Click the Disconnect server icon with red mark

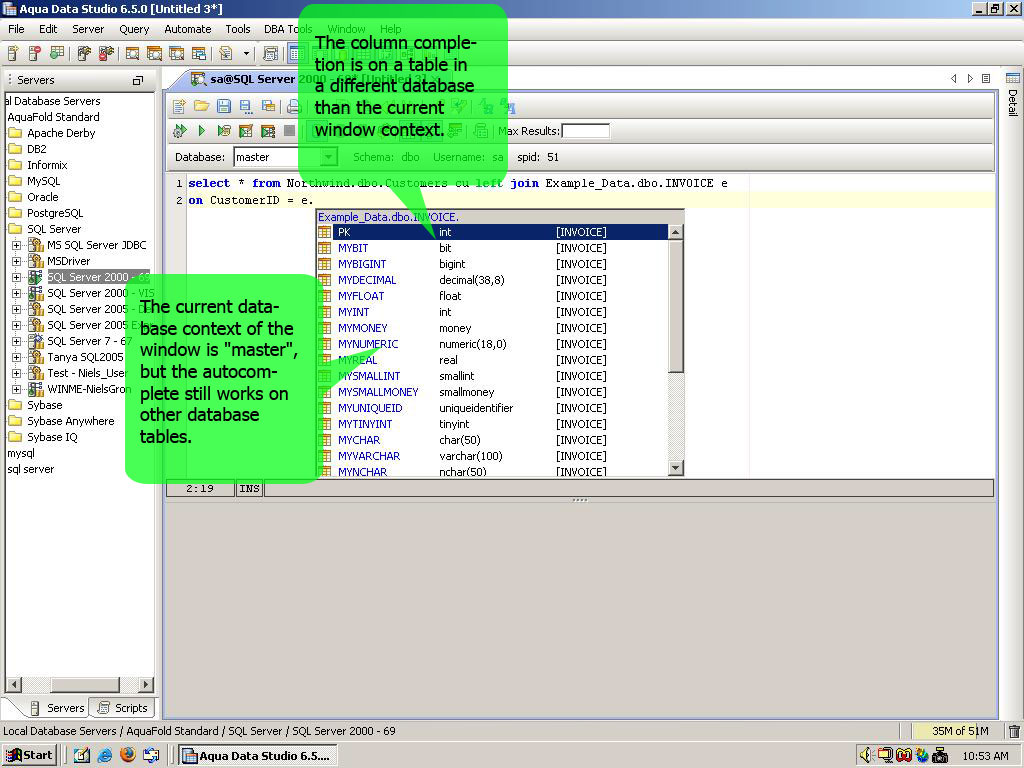106,53
